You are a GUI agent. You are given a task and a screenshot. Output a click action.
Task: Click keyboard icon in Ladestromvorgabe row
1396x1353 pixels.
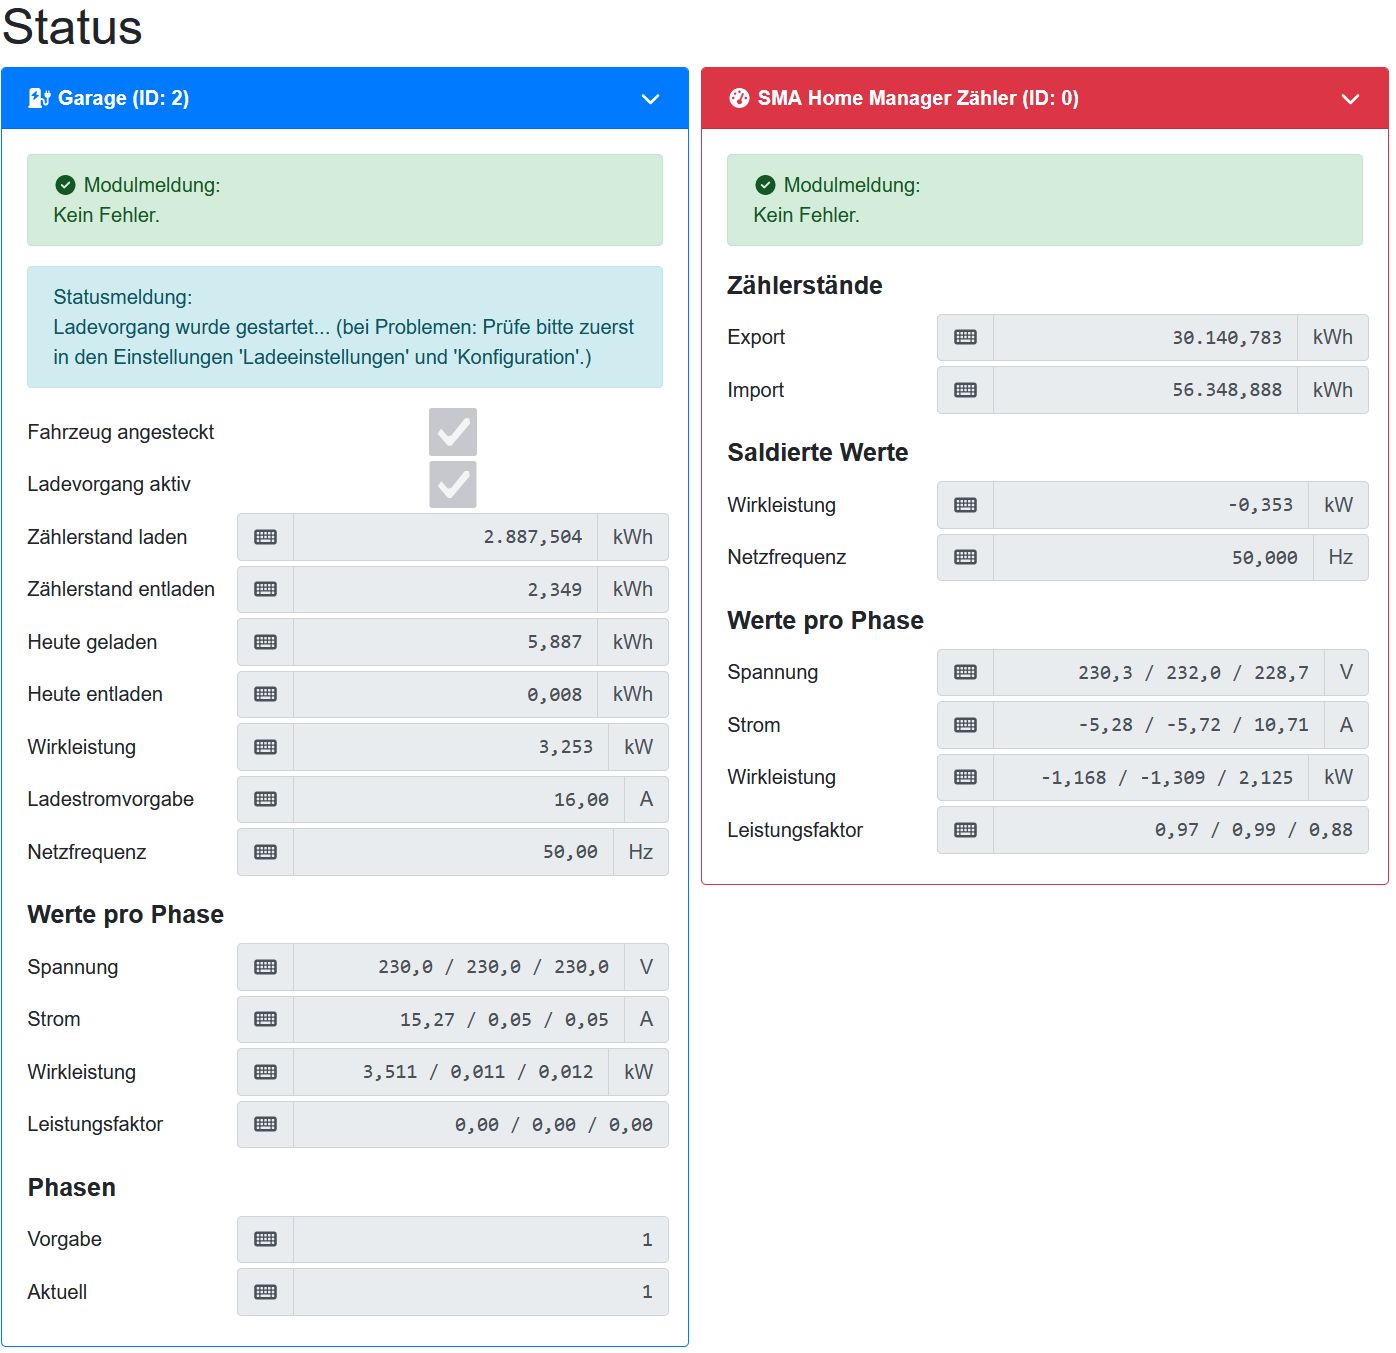(x=265, y=799)
